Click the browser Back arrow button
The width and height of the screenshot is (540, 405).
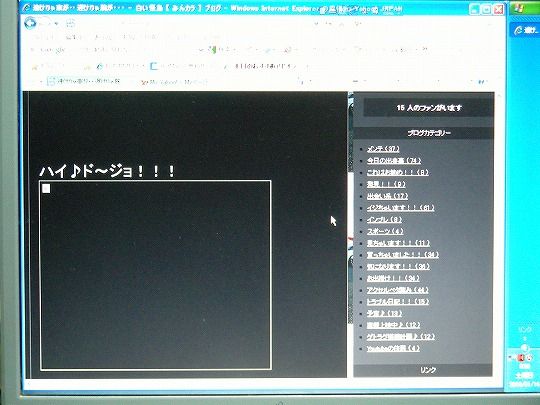[30, 23]
